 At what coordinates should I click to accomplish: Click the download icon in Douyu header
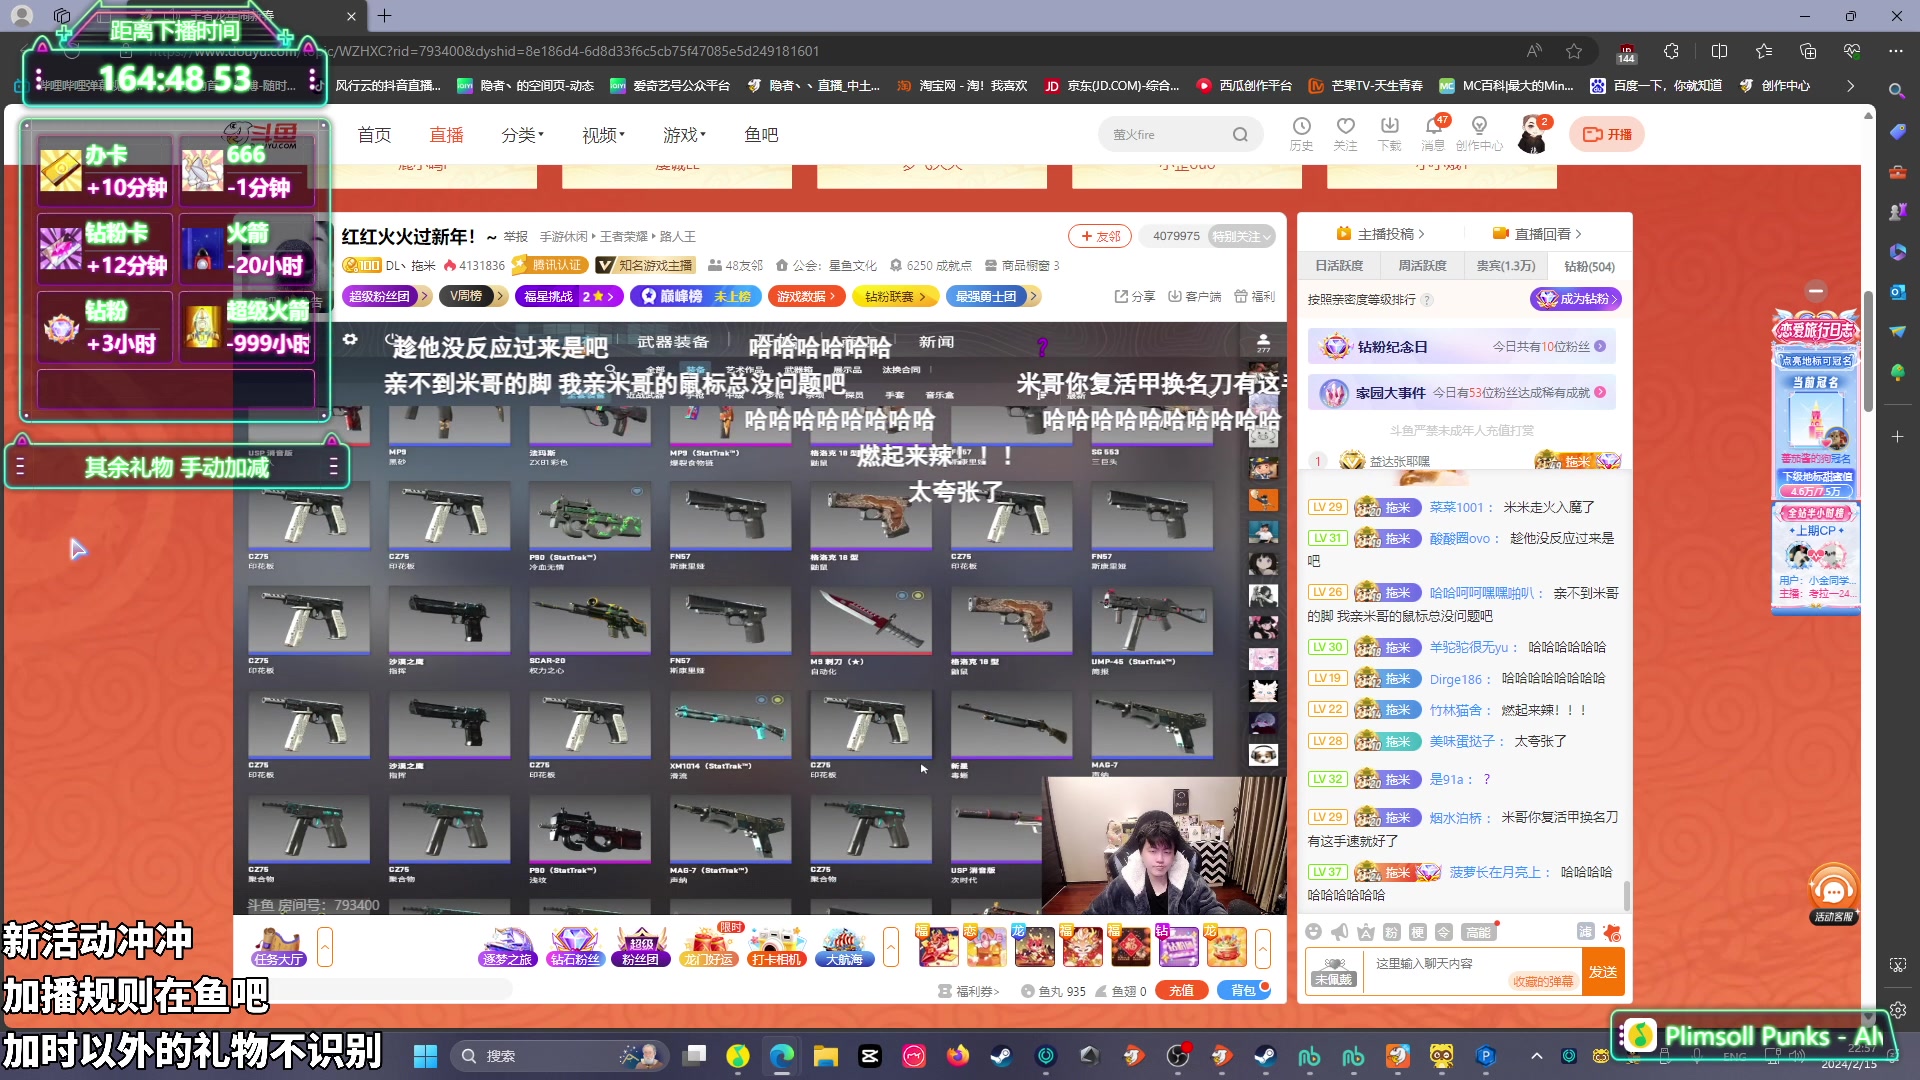[1389, 127]
